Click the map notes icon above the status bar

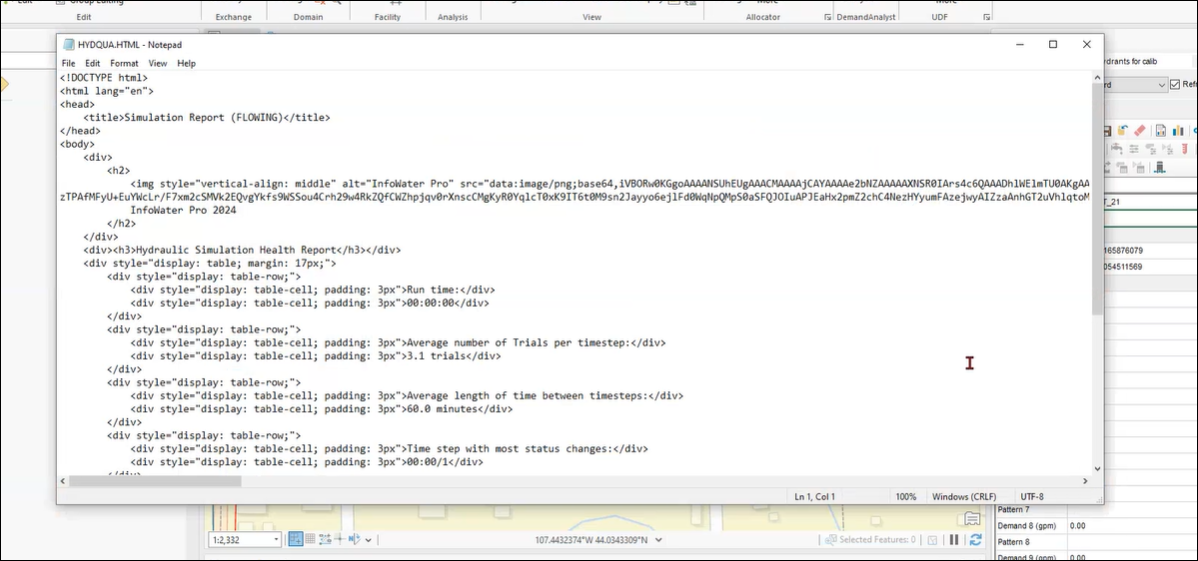tap(972, 519)
